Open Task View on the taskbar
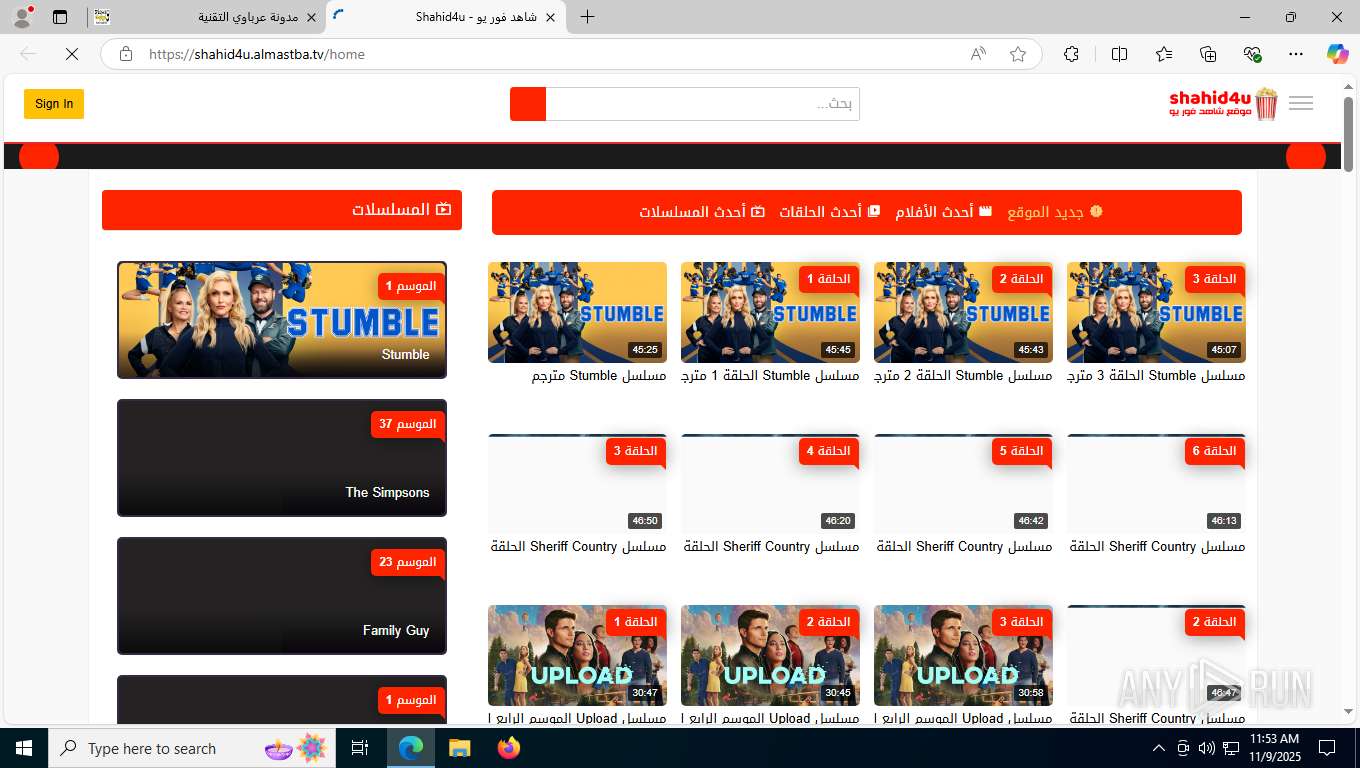1360x768 pixels. tap(360, 748)
